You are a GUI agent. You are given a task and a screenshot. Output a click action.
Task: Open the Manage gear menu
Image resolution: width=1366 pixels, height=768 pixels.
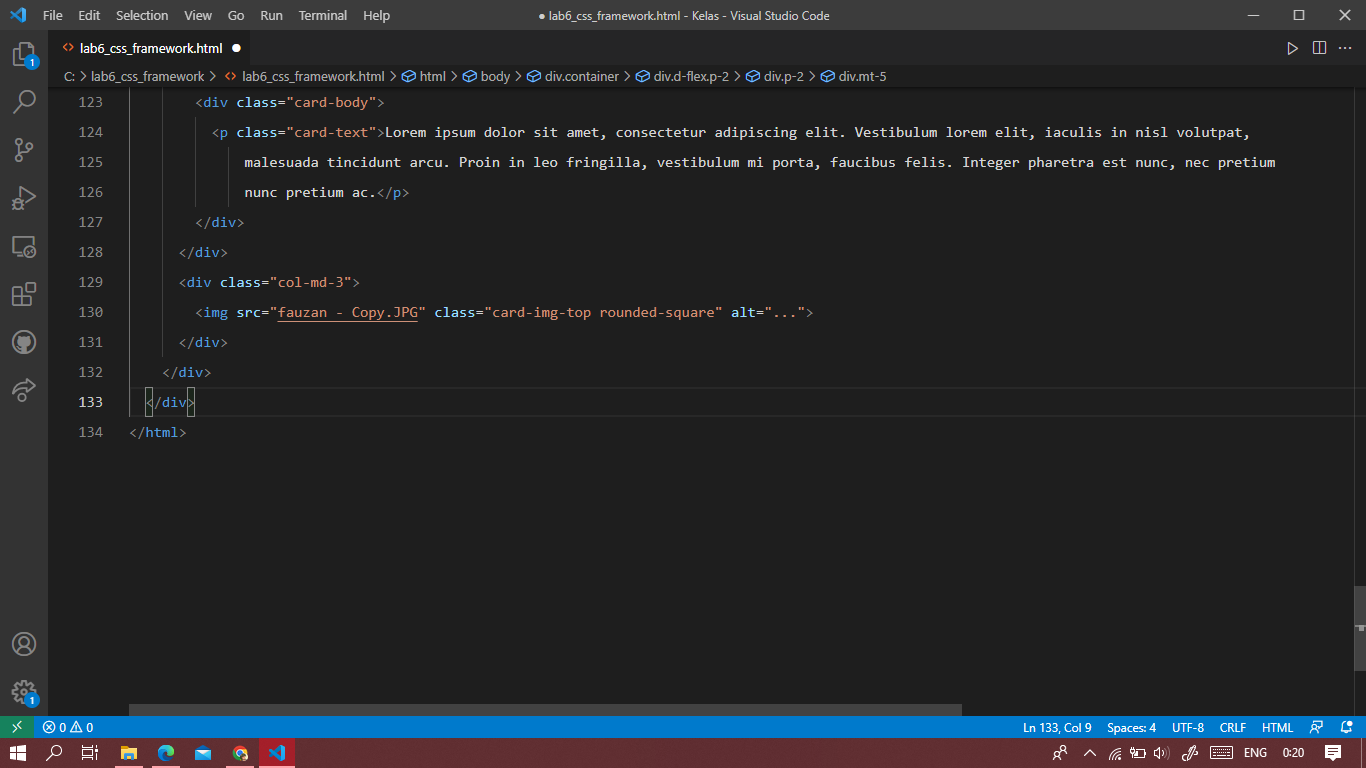point(24,692)
